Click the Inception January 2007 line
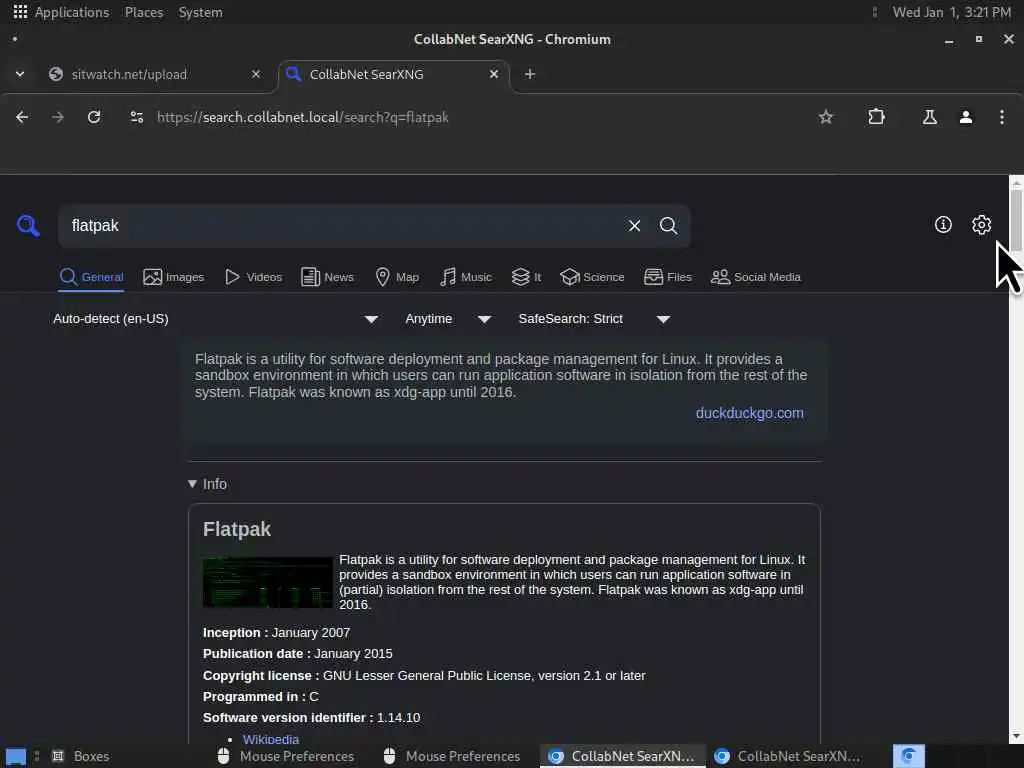This screenshot has height=768, width=1024. (x=276, y=632)
